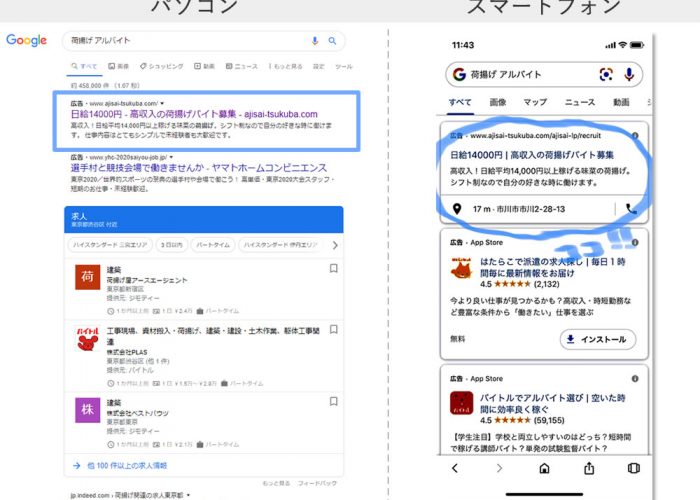Open the desktop もっと見る menu
Image resolution: width=700 pixels, height=500 pixels.
point(285,66)
